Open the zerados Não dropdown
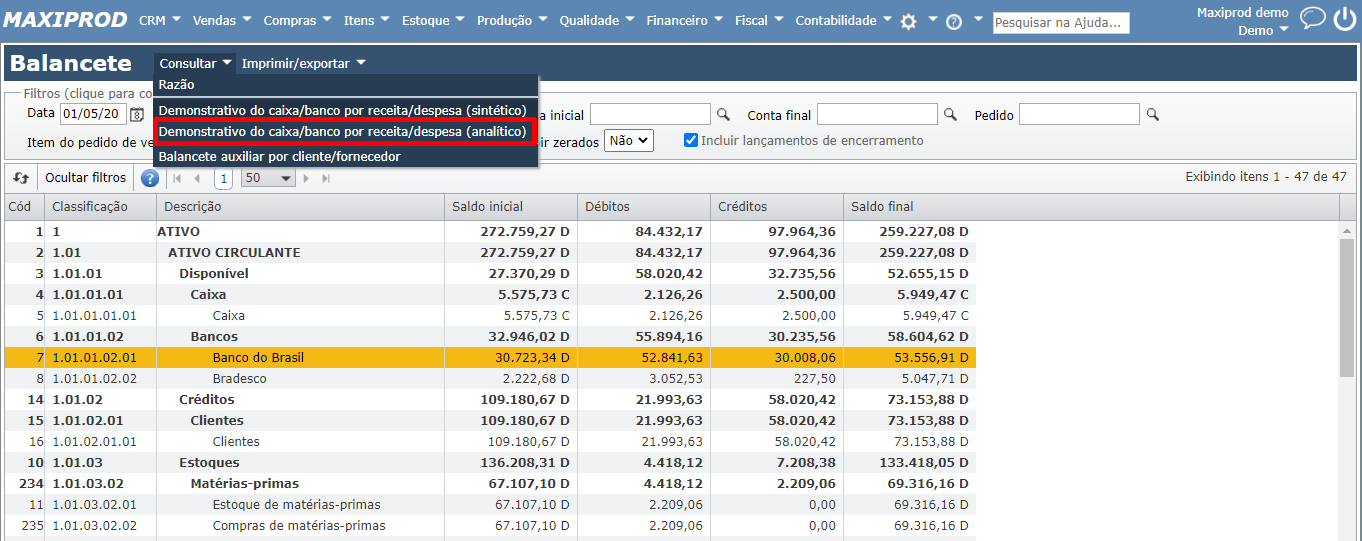The height and width of the screenshot is (541, 1362). (x=628, y=141)
